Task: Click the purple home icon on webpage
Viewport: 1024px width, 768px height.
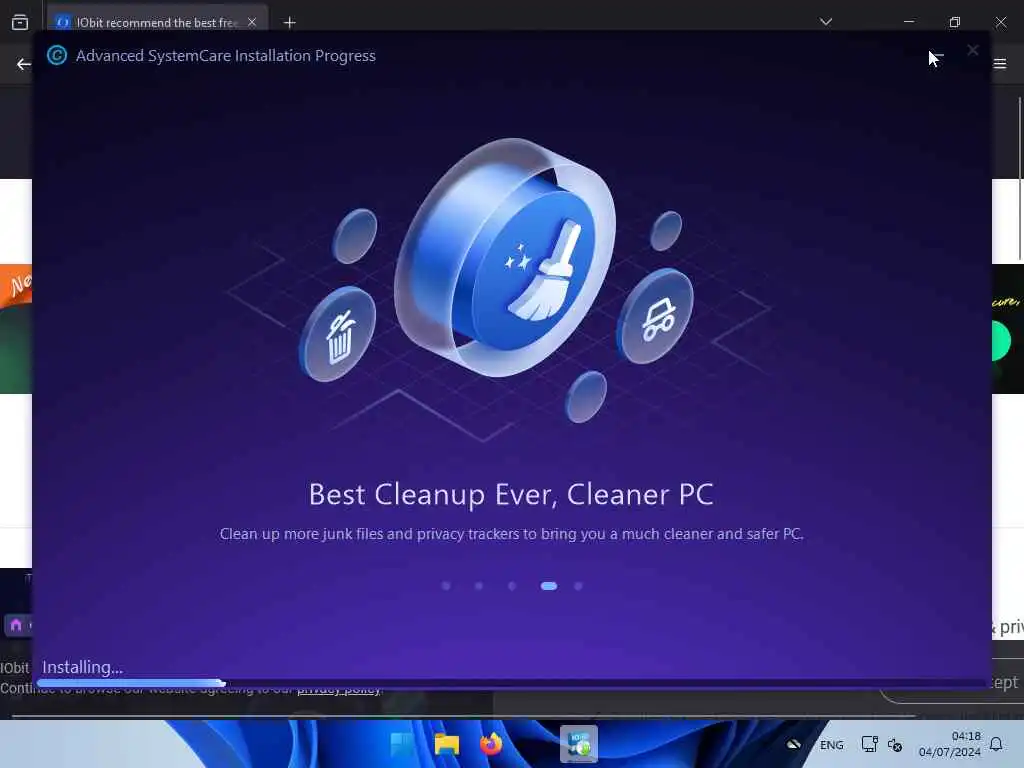Action: (x=16, y=625)
